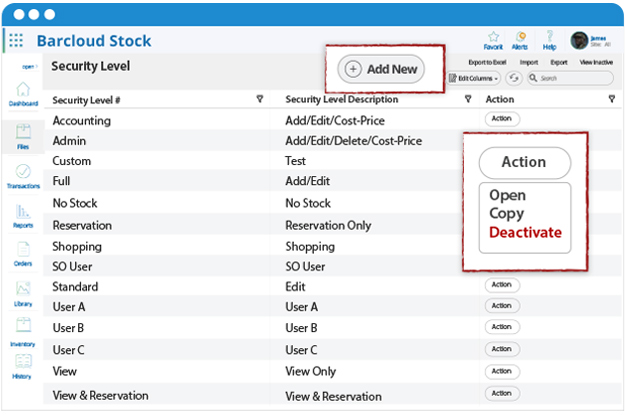This screenshot has height=415, width=626.
Task: Click the enlarged Action button
Action: (525, 163)
